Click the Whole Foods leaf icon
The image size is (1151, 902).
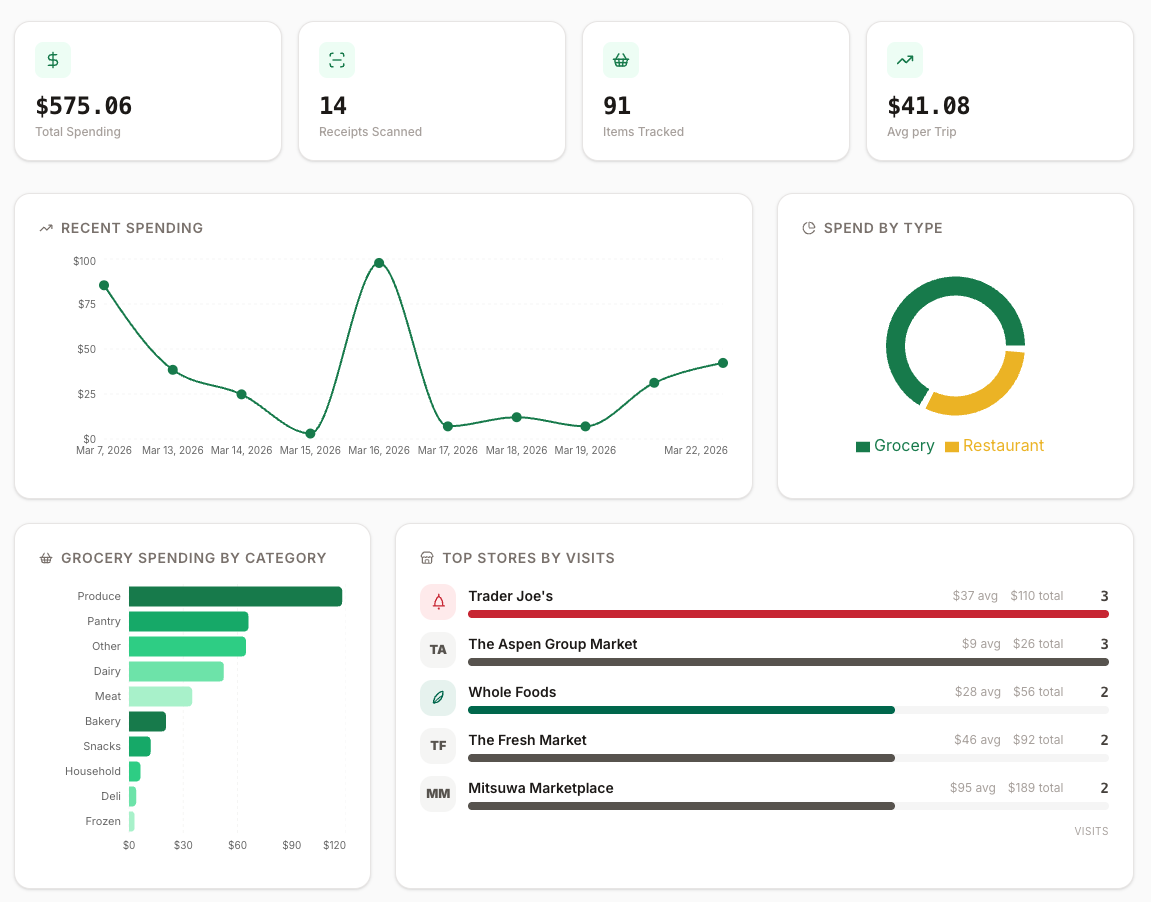pyautogui.click(x=438, y=697)
